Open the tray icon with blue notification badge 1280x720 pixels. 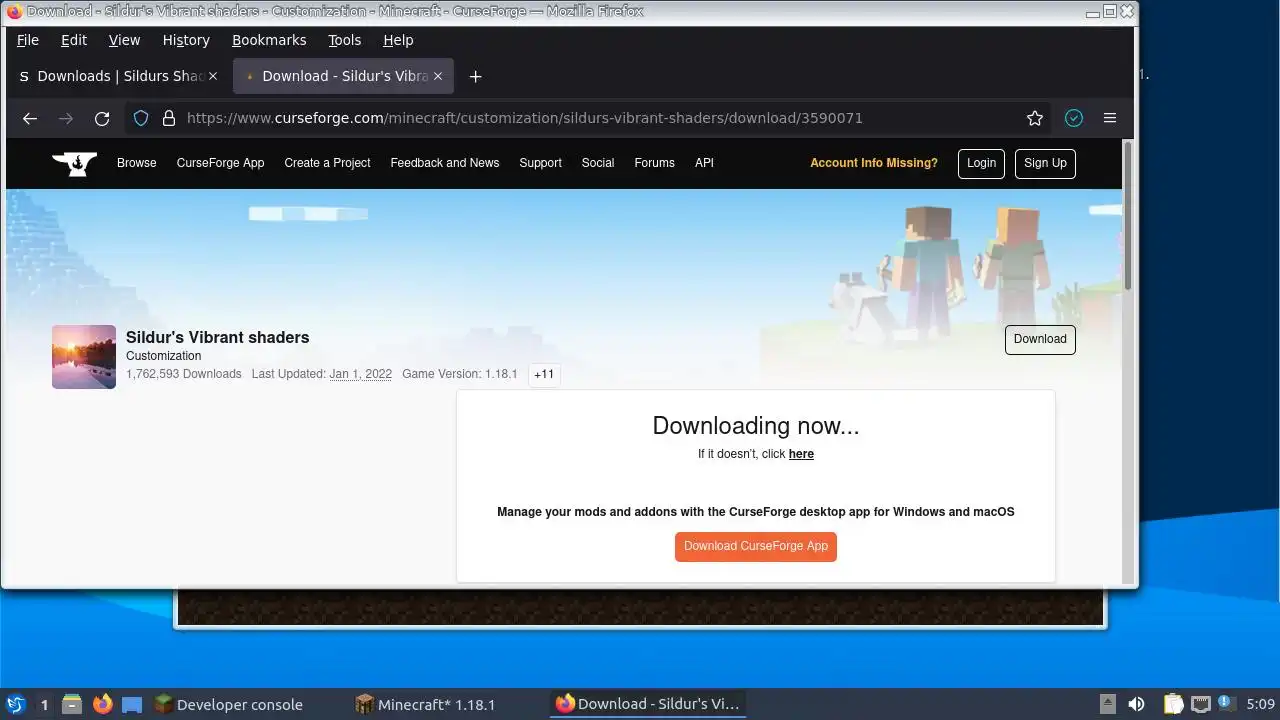pos(1227,704)
